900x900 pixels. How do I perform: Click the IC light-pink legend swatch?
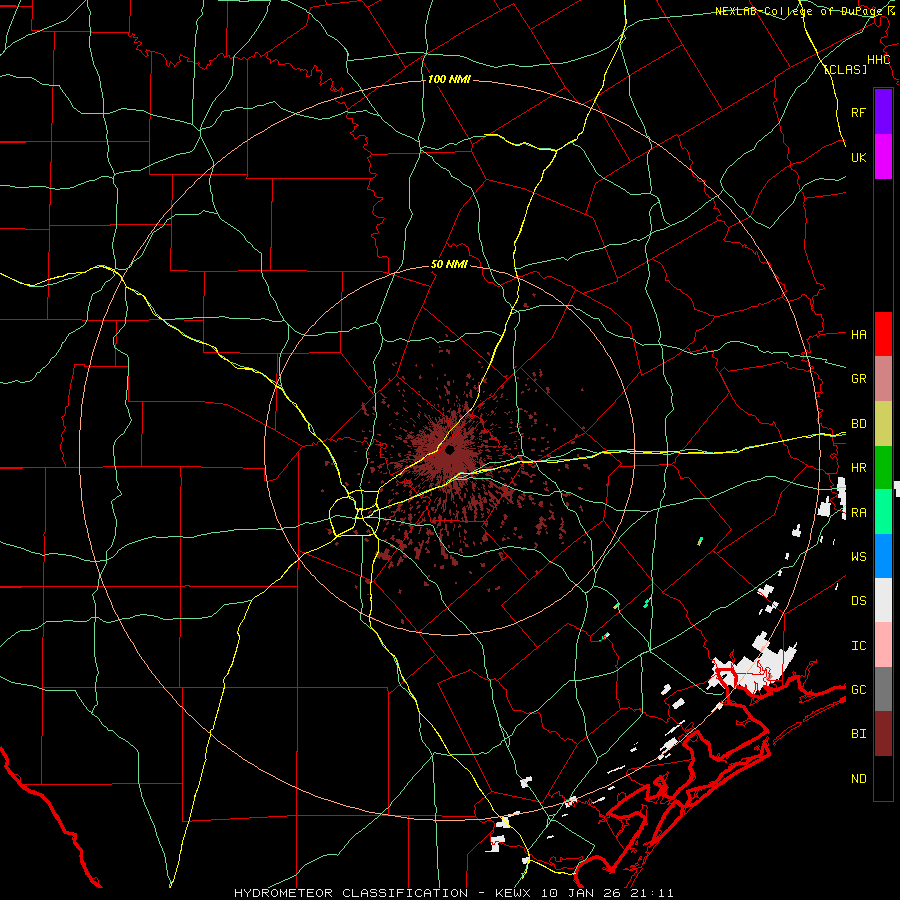tap(883, 645)
